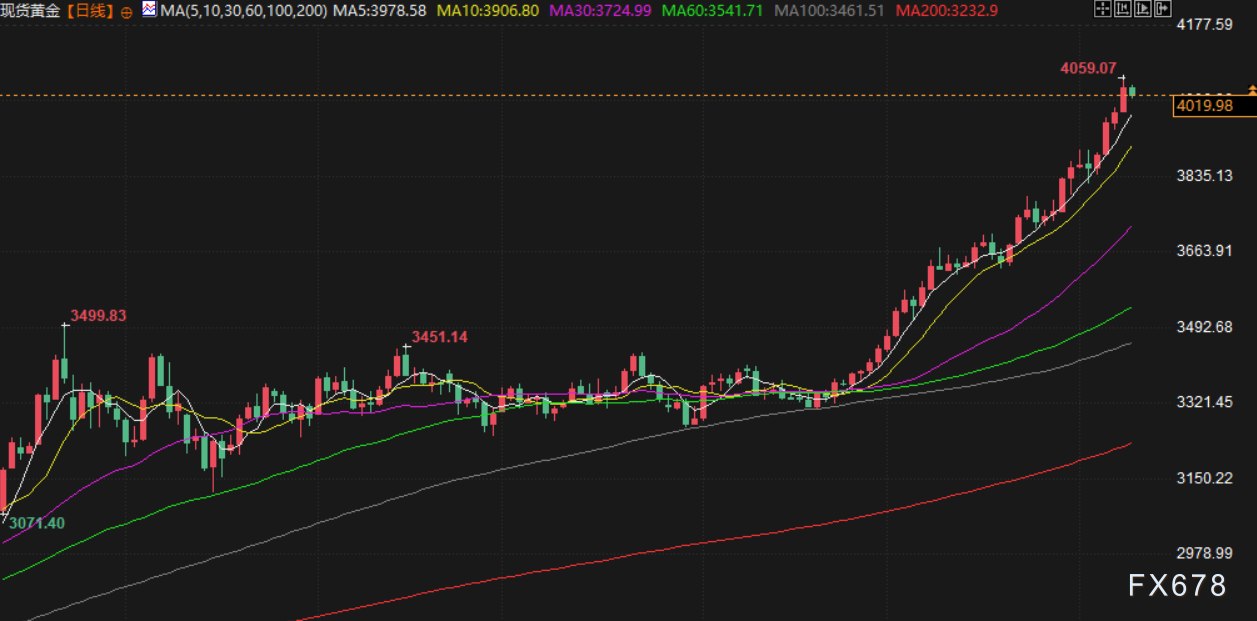
Task: Select the MA100 gray legend label
Action: [x=830, y=11]
